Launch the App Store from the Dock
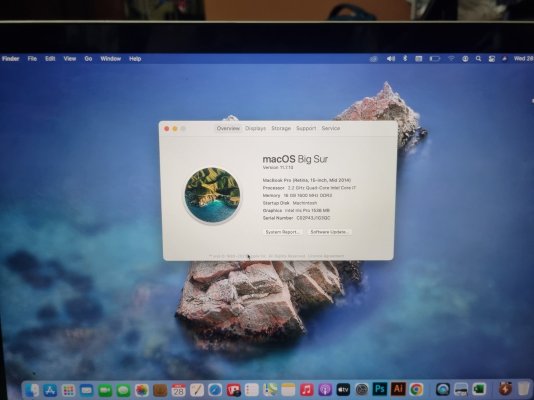This screenshot has width=534, height=400. pyautogui.click(x=50, y=390)
